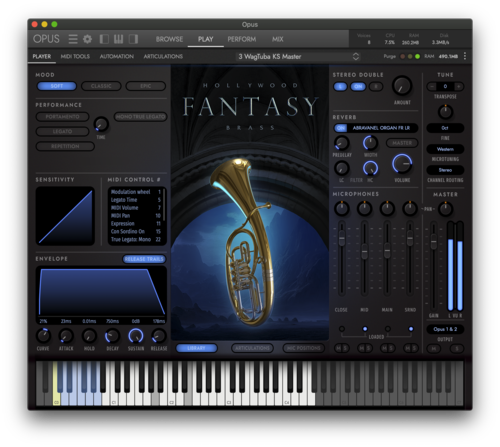Viewport: 500px width, 447px height.
Task: Select Stereo Double R channel
Action: [x=376, y=87]
